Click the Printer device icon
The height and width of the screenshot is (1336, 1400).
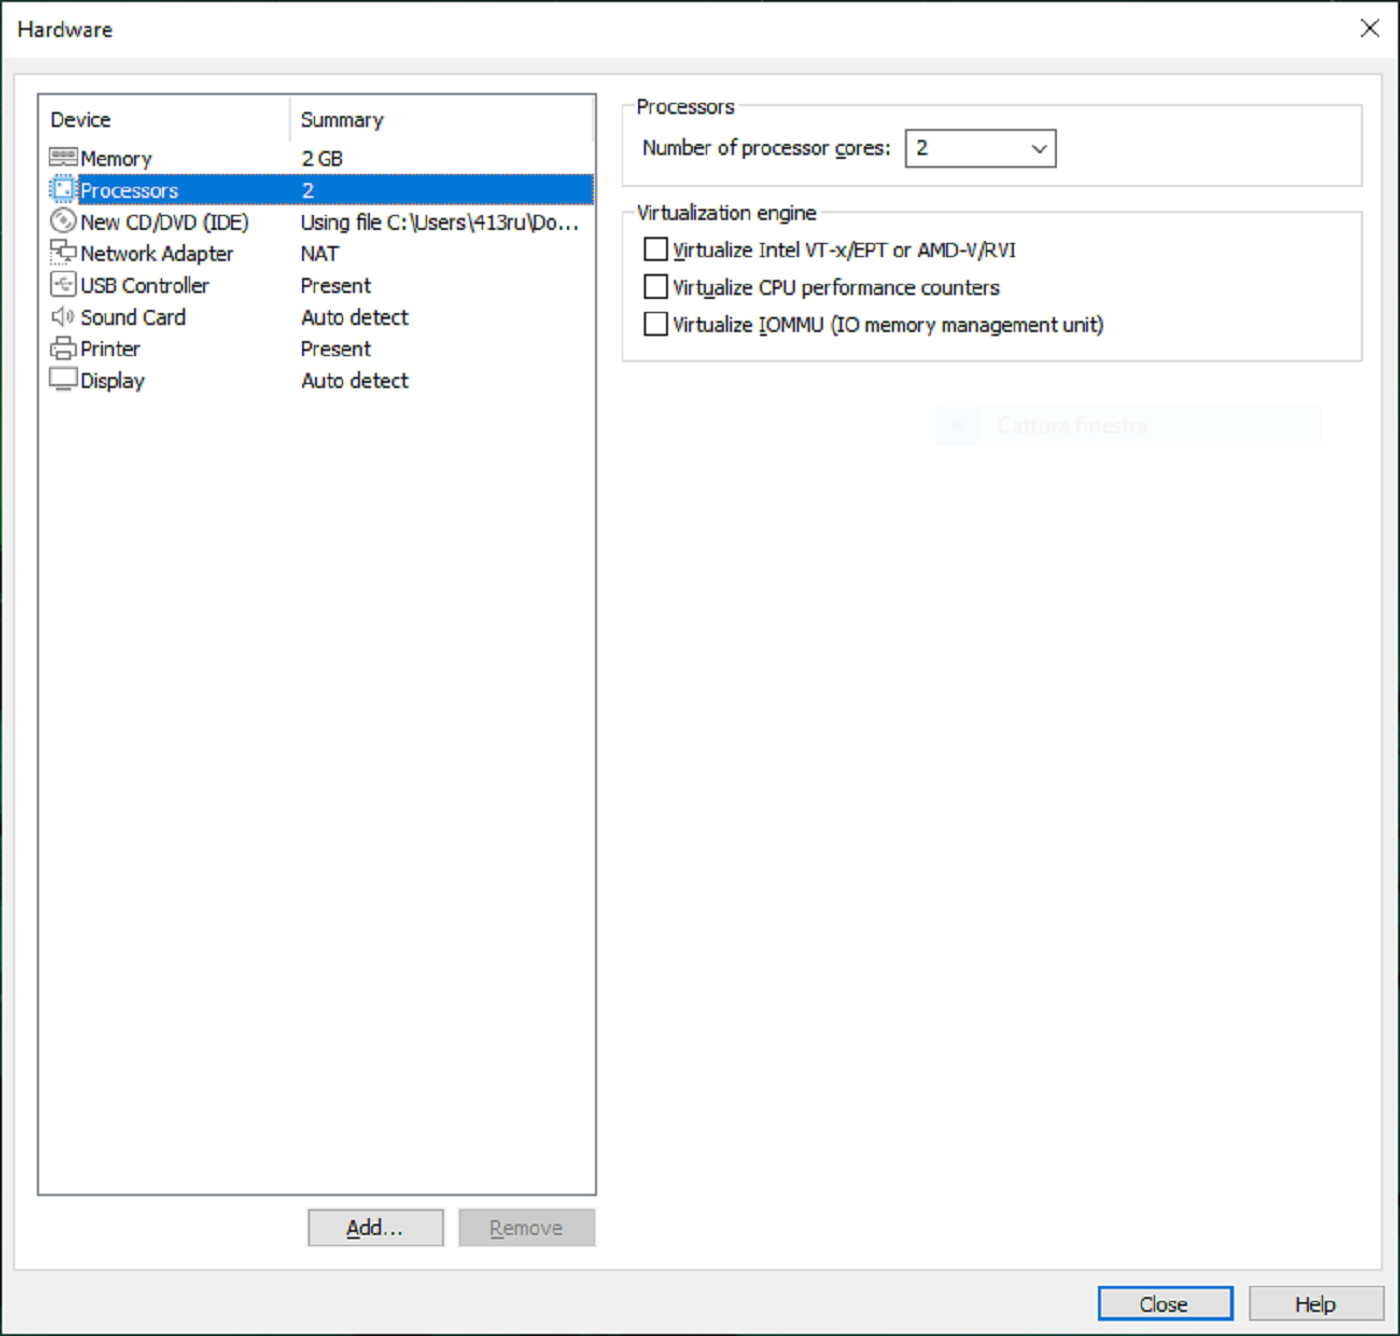click(x=62, y=348)
